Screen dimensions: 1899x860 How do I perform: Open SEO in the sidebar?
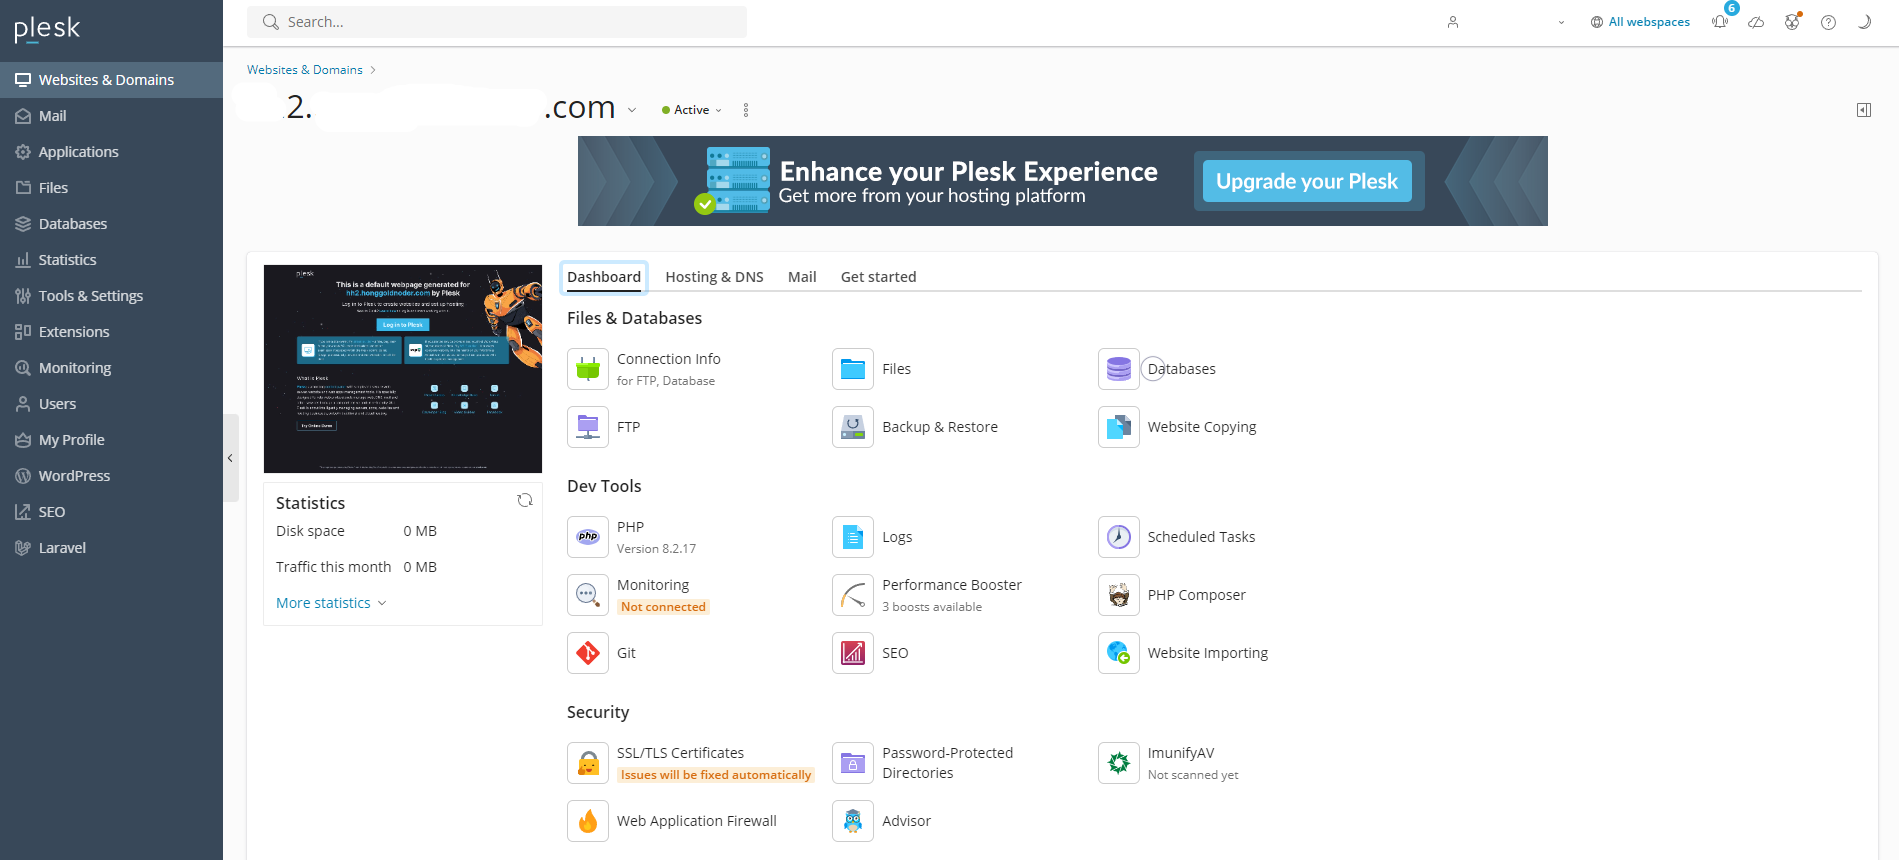111,512
